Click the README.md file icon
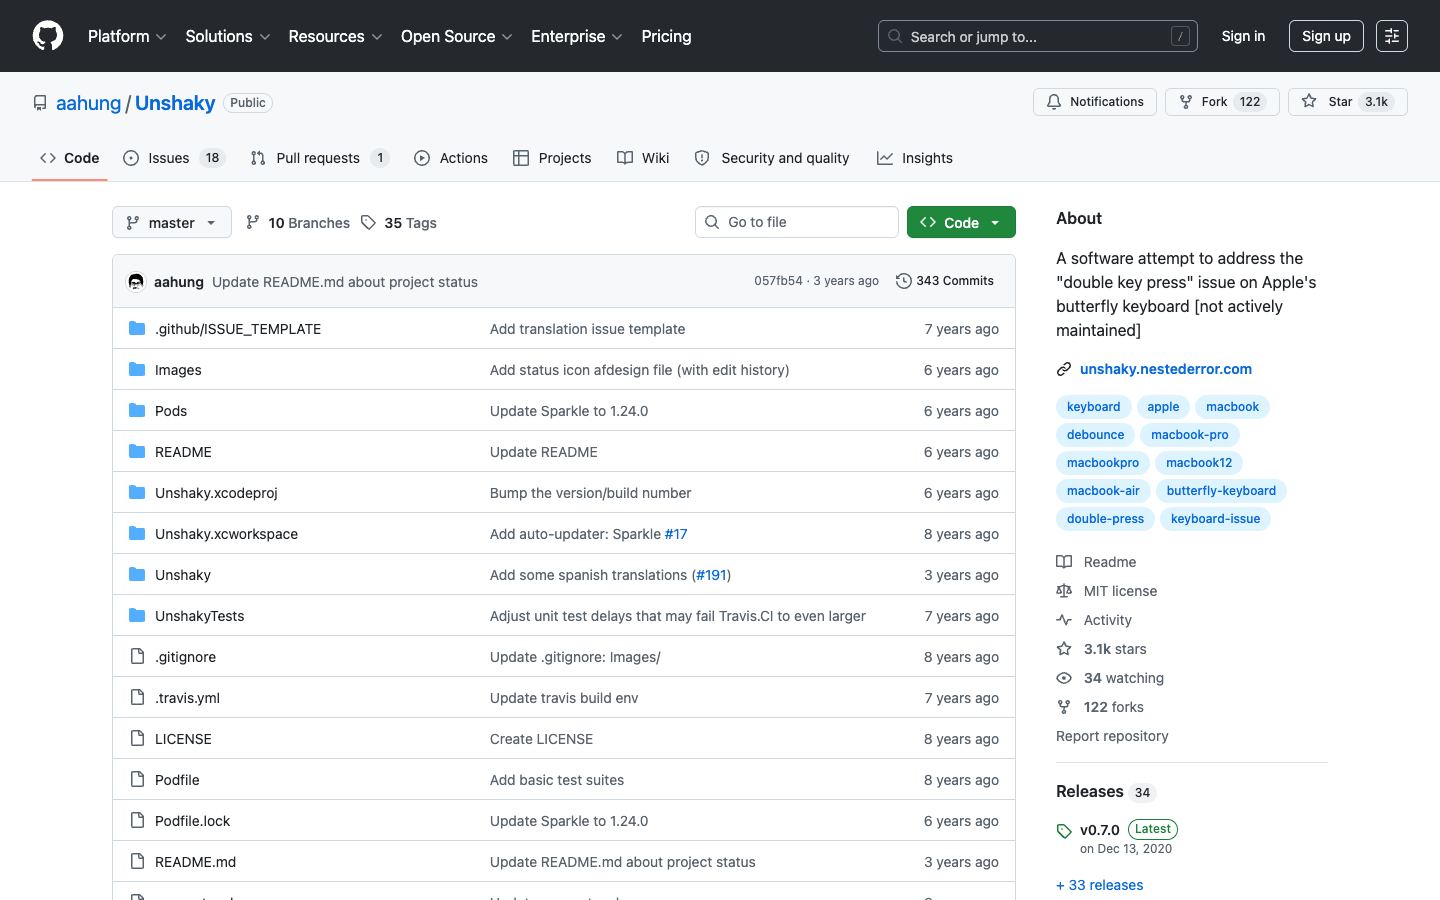The width and height of the screenshot is (1440, 900). (137, 862)
